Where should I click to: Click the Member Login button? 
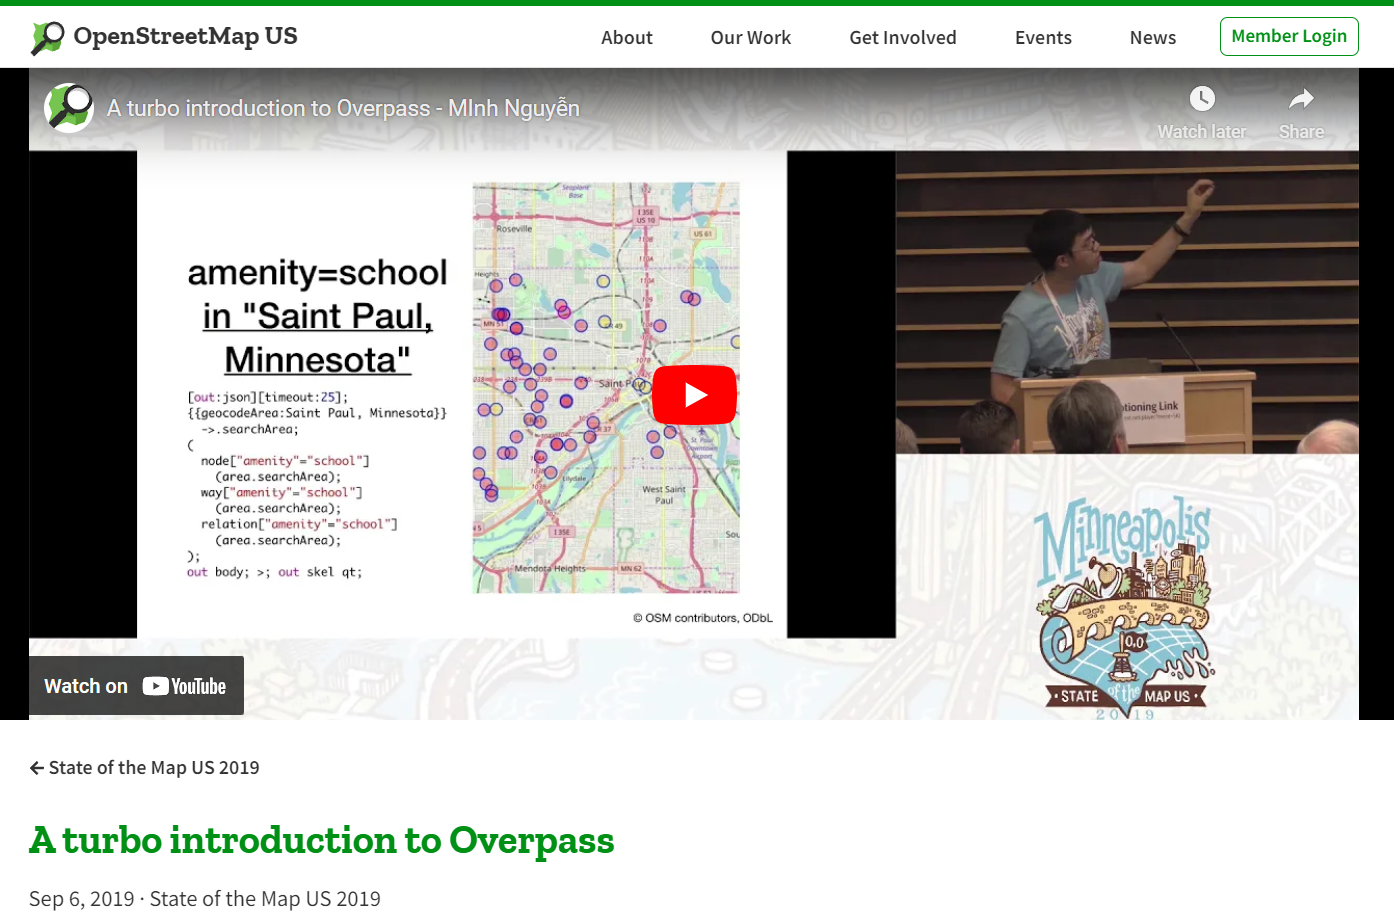coord(1289,36)
